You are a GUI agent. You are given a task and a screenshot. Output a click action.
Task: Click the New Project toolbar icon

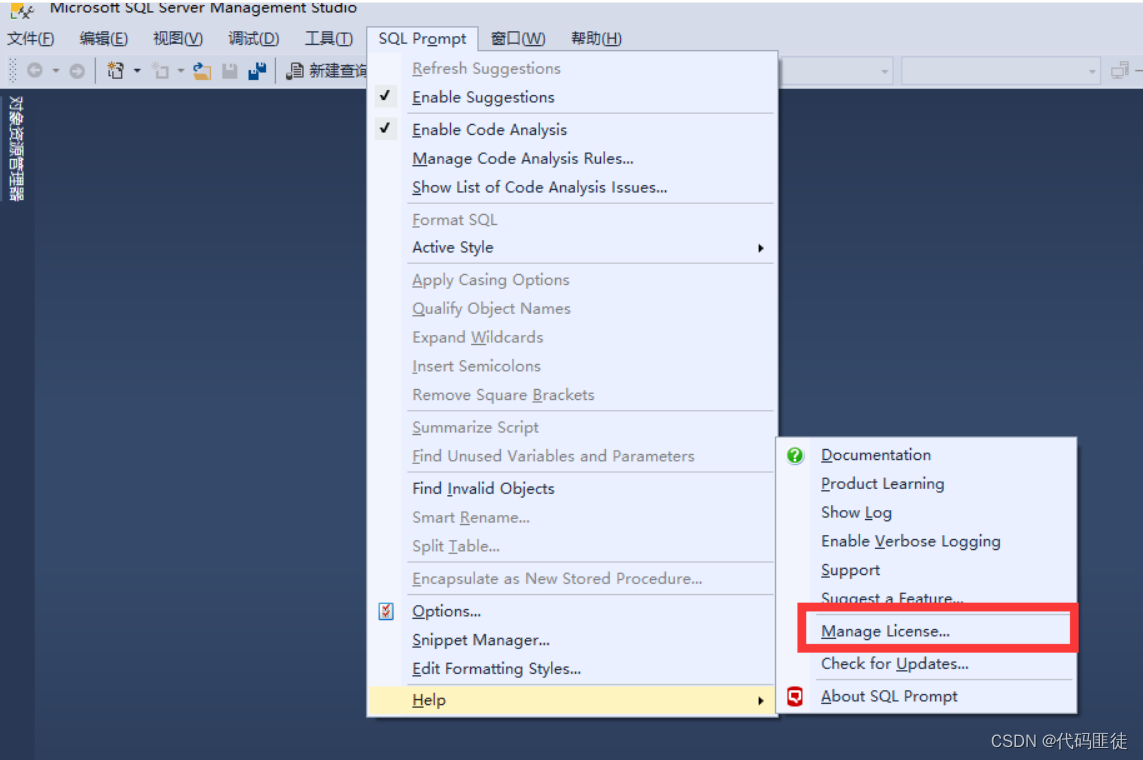tap(115, 71)
